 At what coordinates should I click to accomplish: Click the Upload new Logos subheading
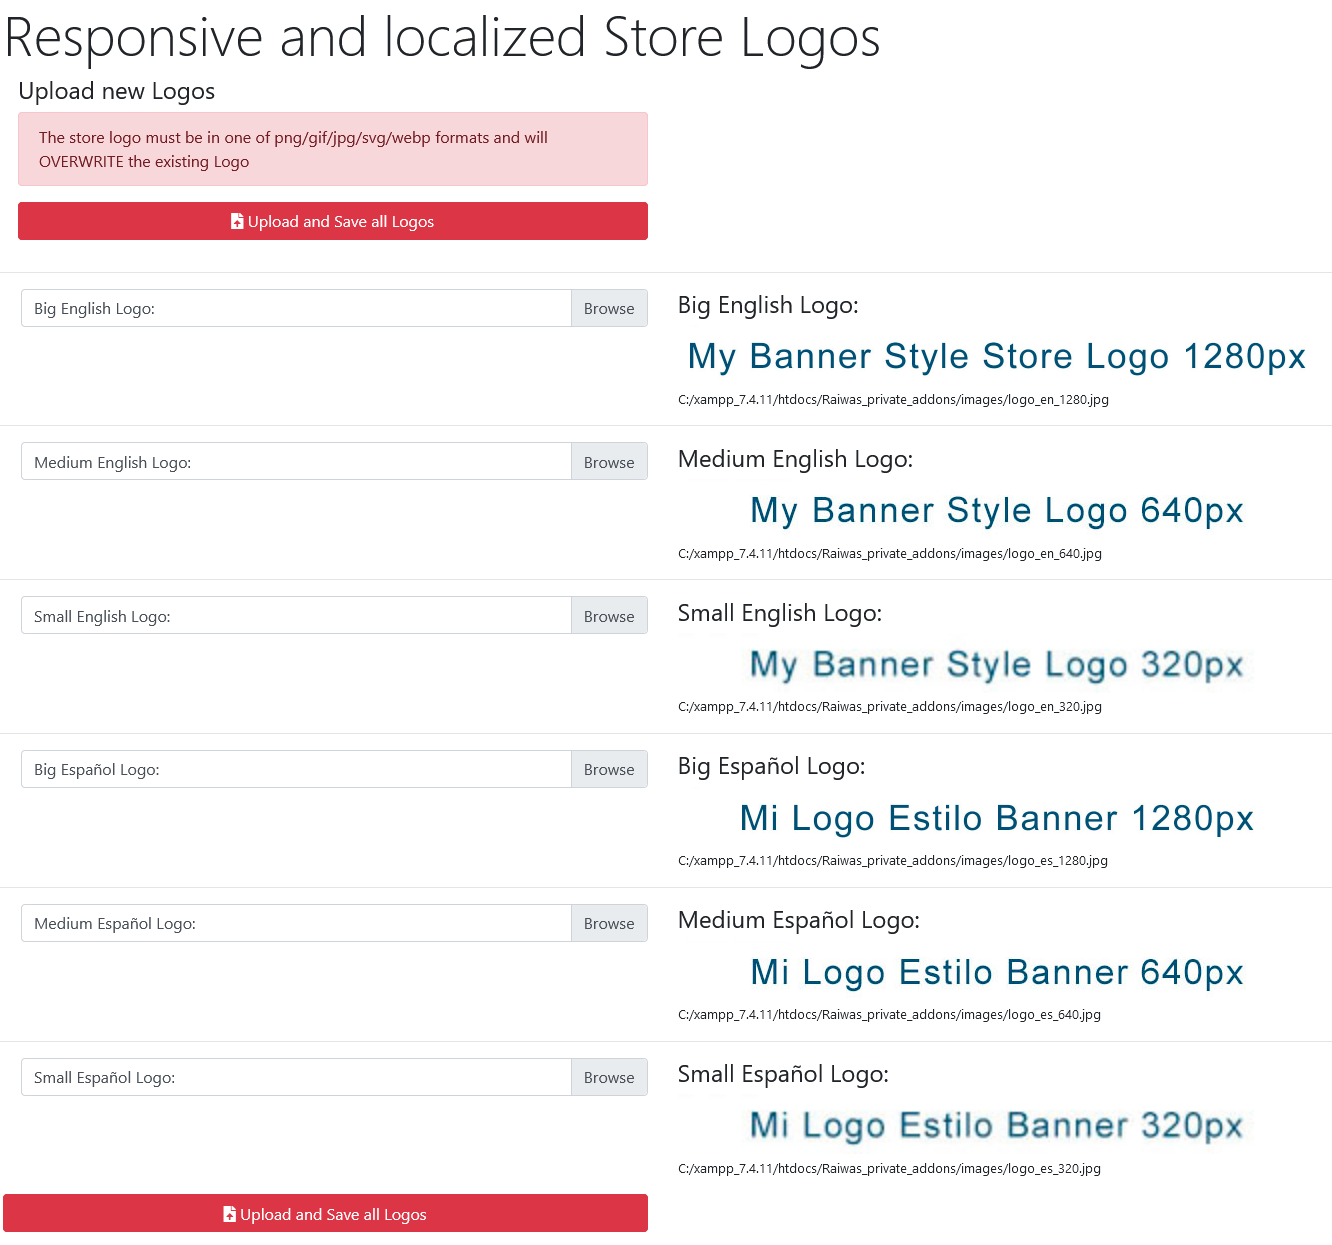[x=117, y=91]
